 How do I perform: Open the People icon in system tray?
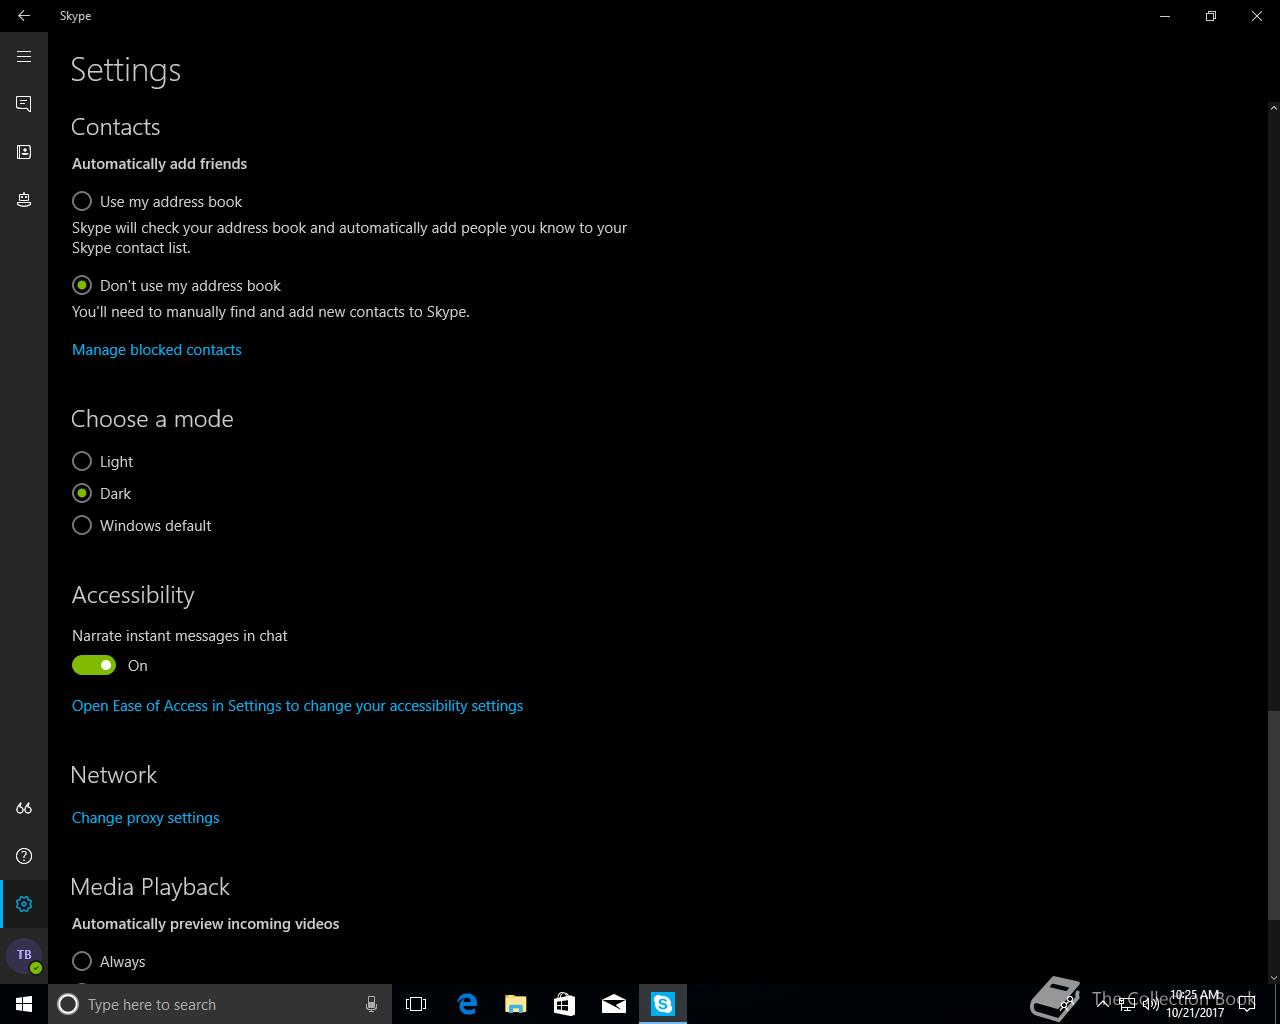click(1069, 1004)
